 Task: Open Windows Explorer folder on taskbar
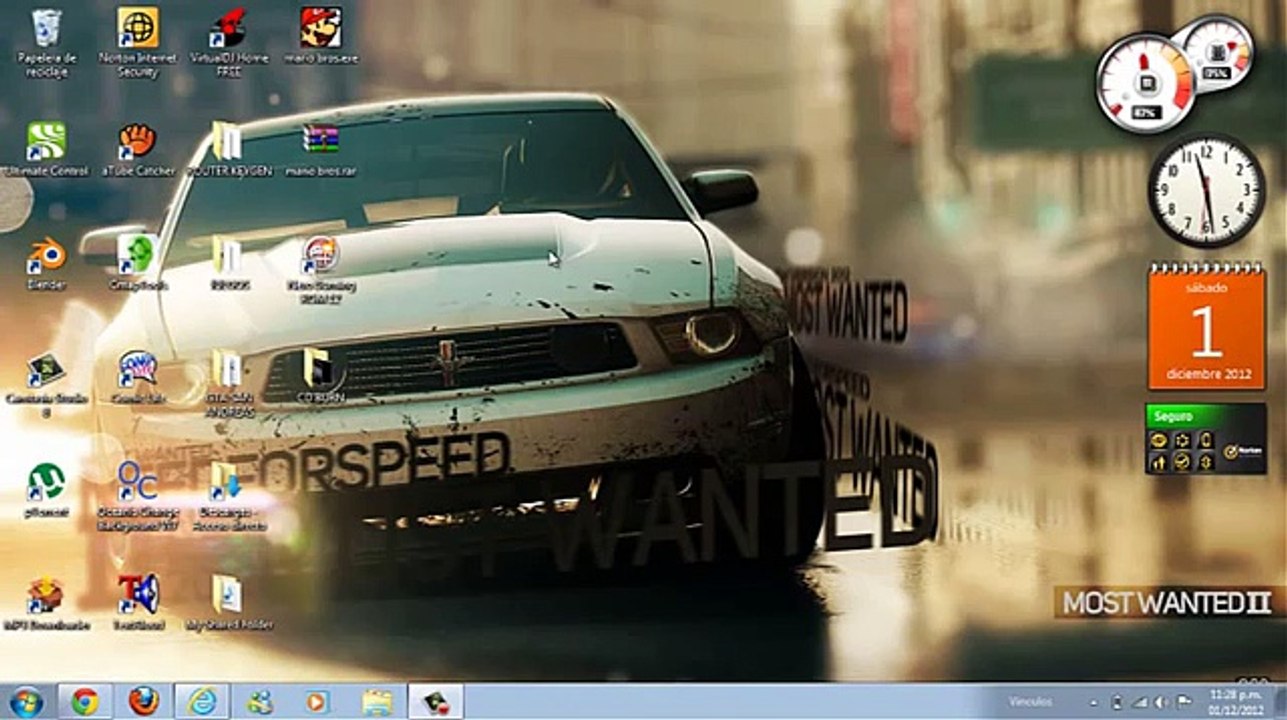(x=377, y=702)
